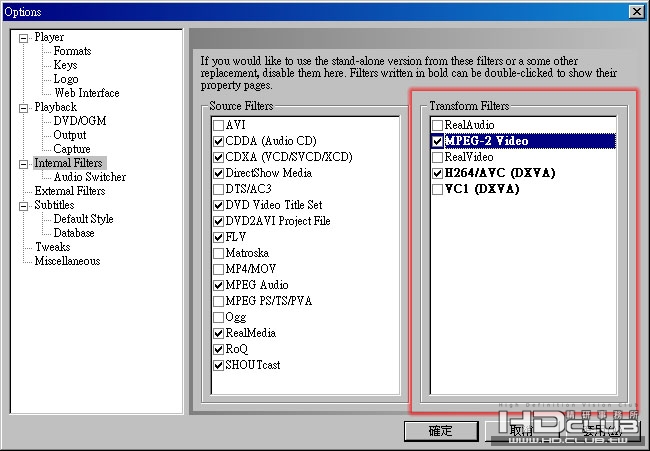Screen dimensions: 650x451
Task: Open the Capture settings page
Action: point(72,149)
